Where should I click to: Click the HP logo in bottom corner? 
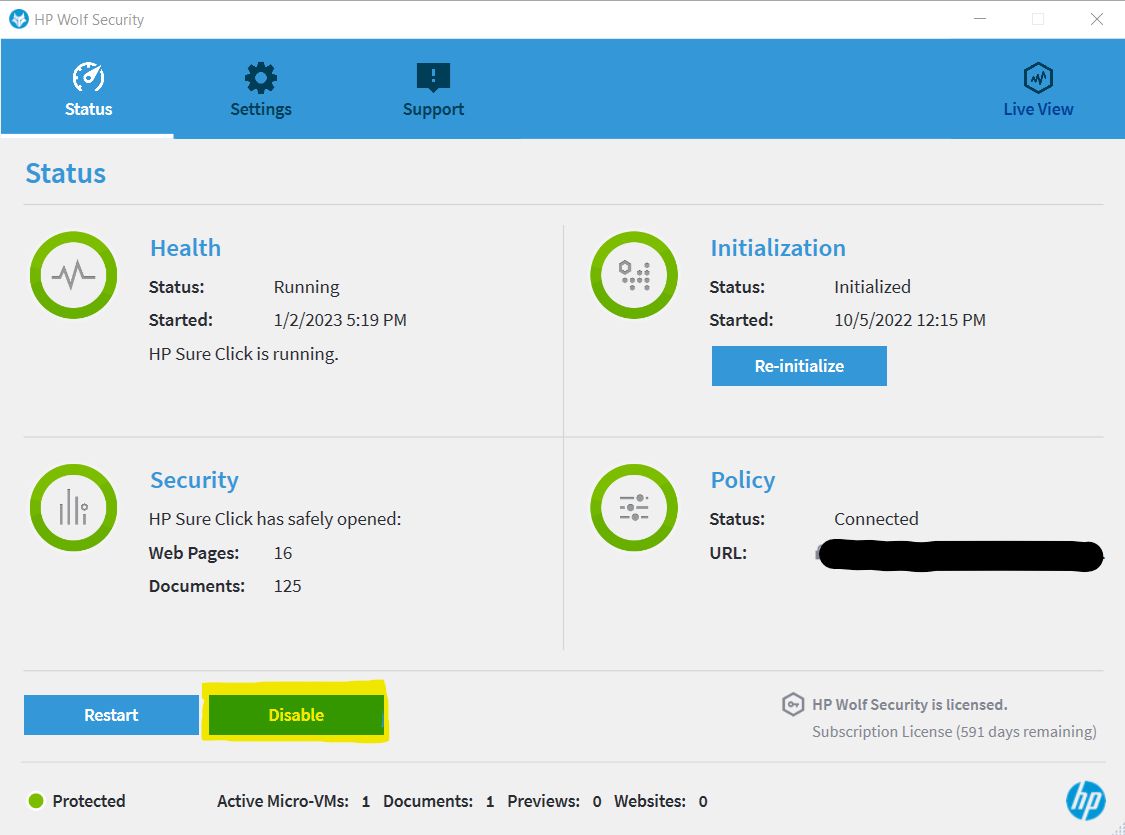[x=1085, y=800]
